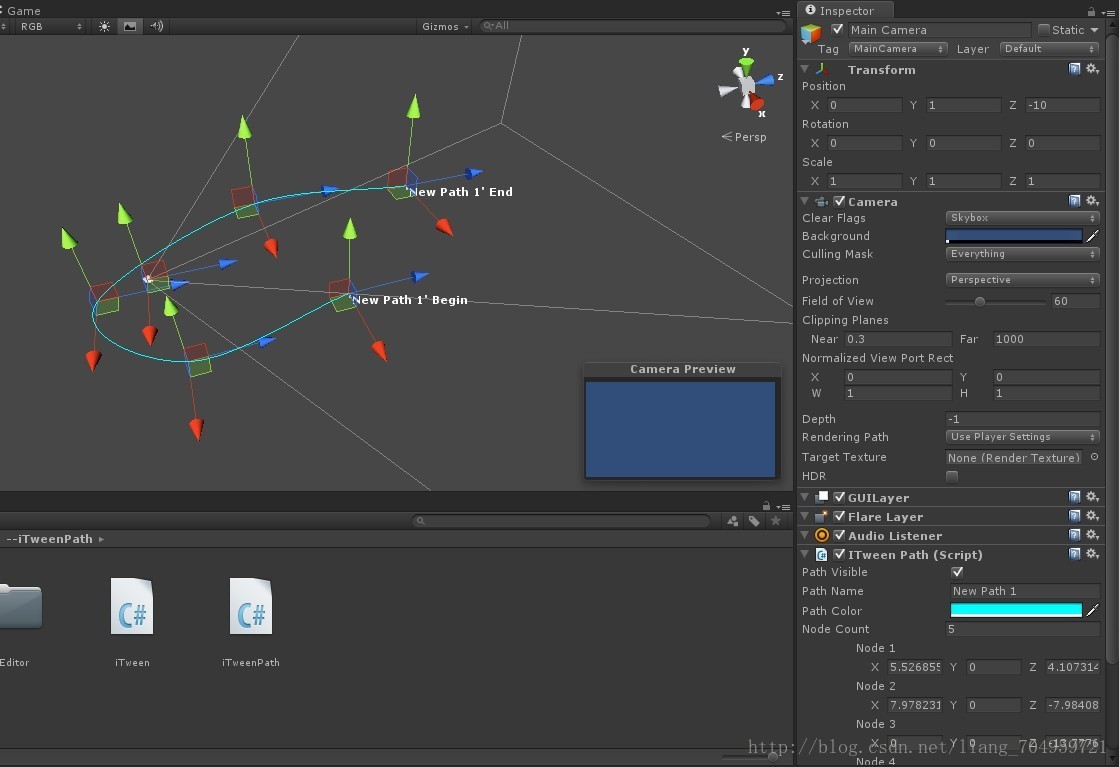Open the Static flags dropdown arrow
The image size is (1119, 767).
1094,30
